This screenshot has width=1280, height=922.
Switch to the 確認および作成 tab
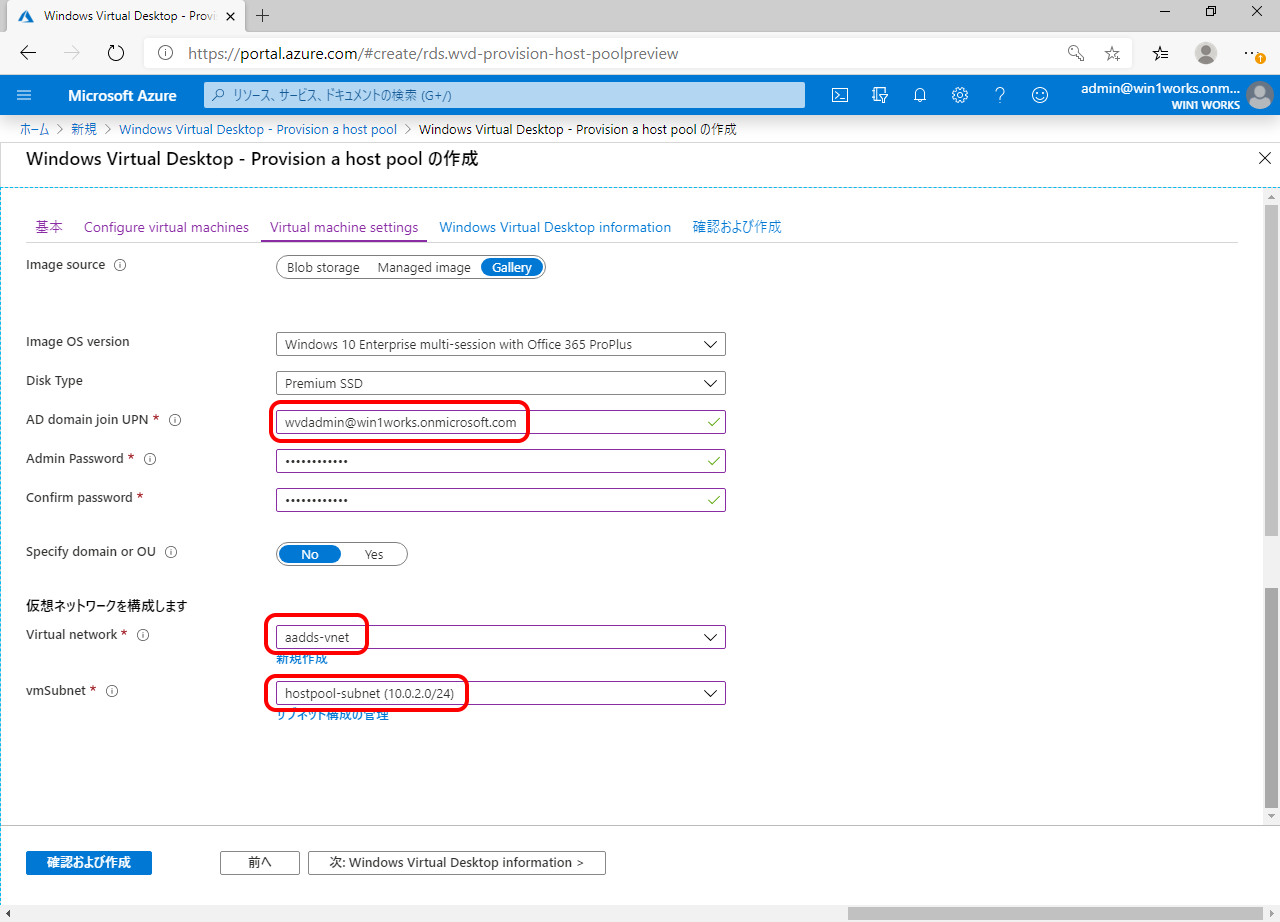(737, 227)
